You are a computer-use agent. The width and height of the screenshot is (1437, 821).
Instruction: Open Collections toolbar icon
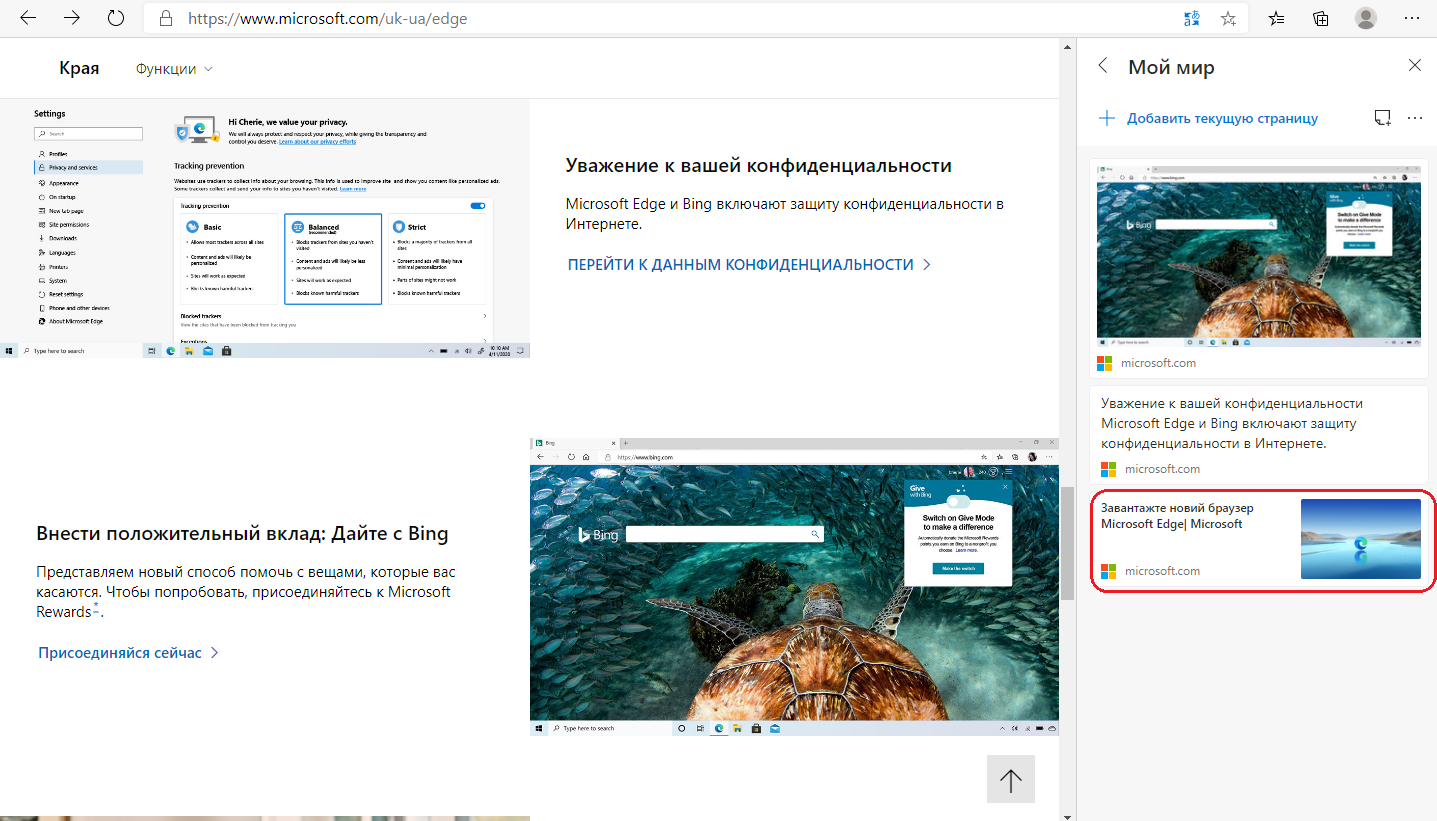point(1321,18)
